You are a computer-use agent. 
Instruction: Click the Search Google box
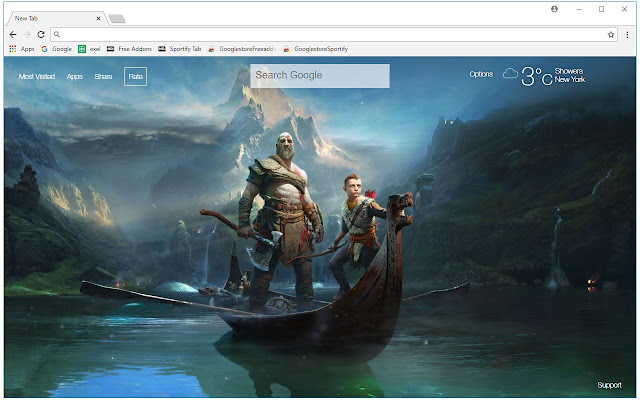tap(320, 76)
